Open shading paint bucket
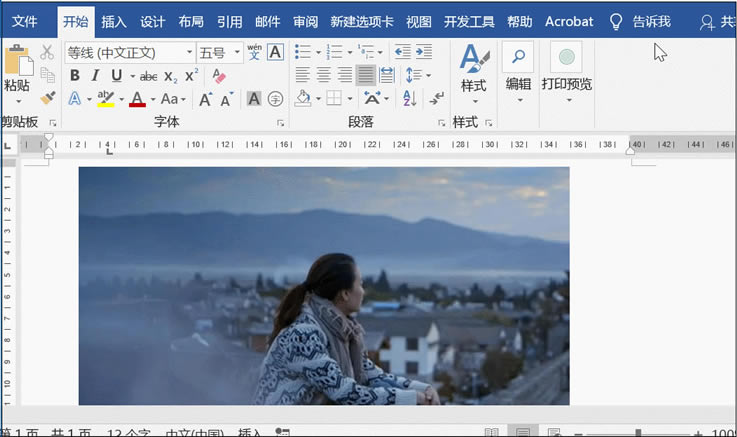 pyautogui.click(x=303, y=98)
